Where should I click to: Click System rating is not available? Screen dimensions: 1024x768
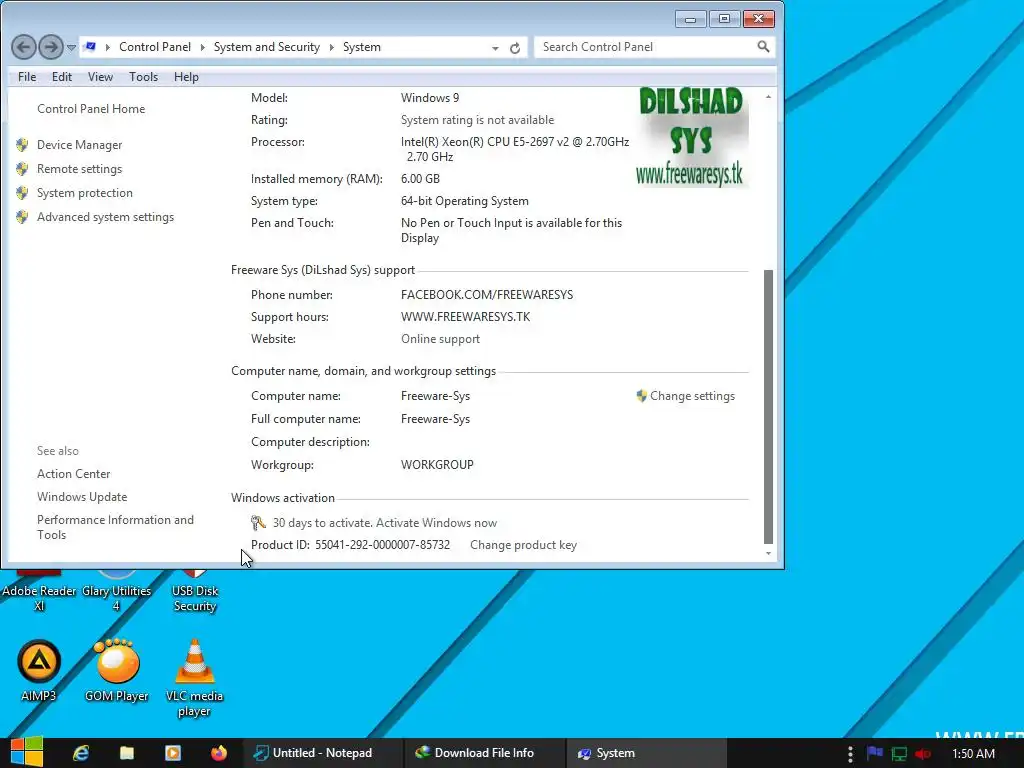click(x=477, y=120)
